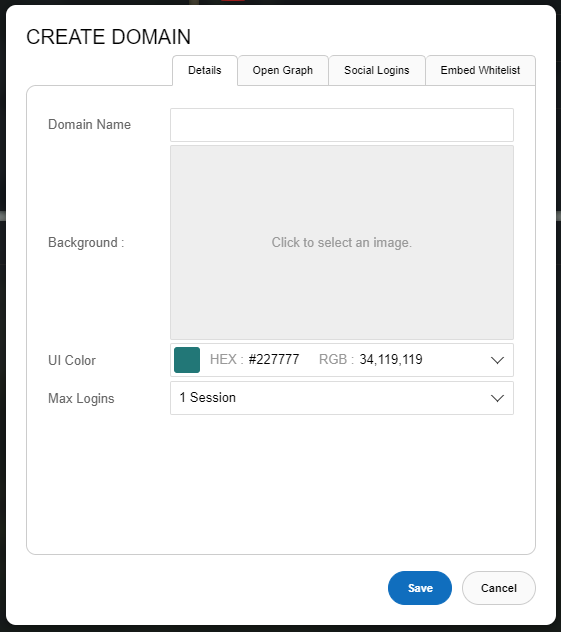Click the CREATE DOMAIN dialog heading
The height and width of the screenshot is (632, 561).
point(108,37)
